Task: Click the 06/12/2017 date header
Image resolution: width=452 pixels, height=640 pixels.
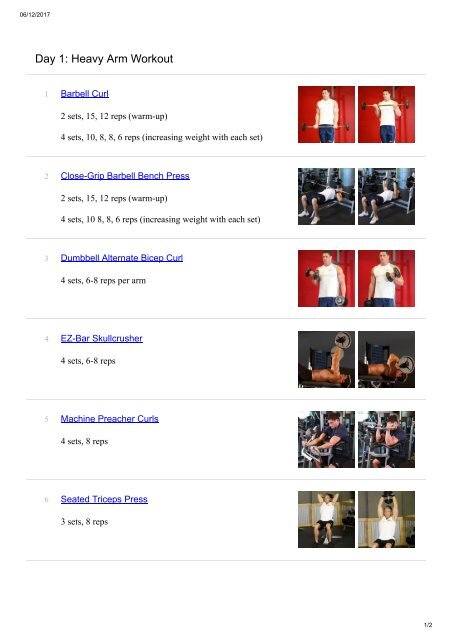Action: point(35,14)
